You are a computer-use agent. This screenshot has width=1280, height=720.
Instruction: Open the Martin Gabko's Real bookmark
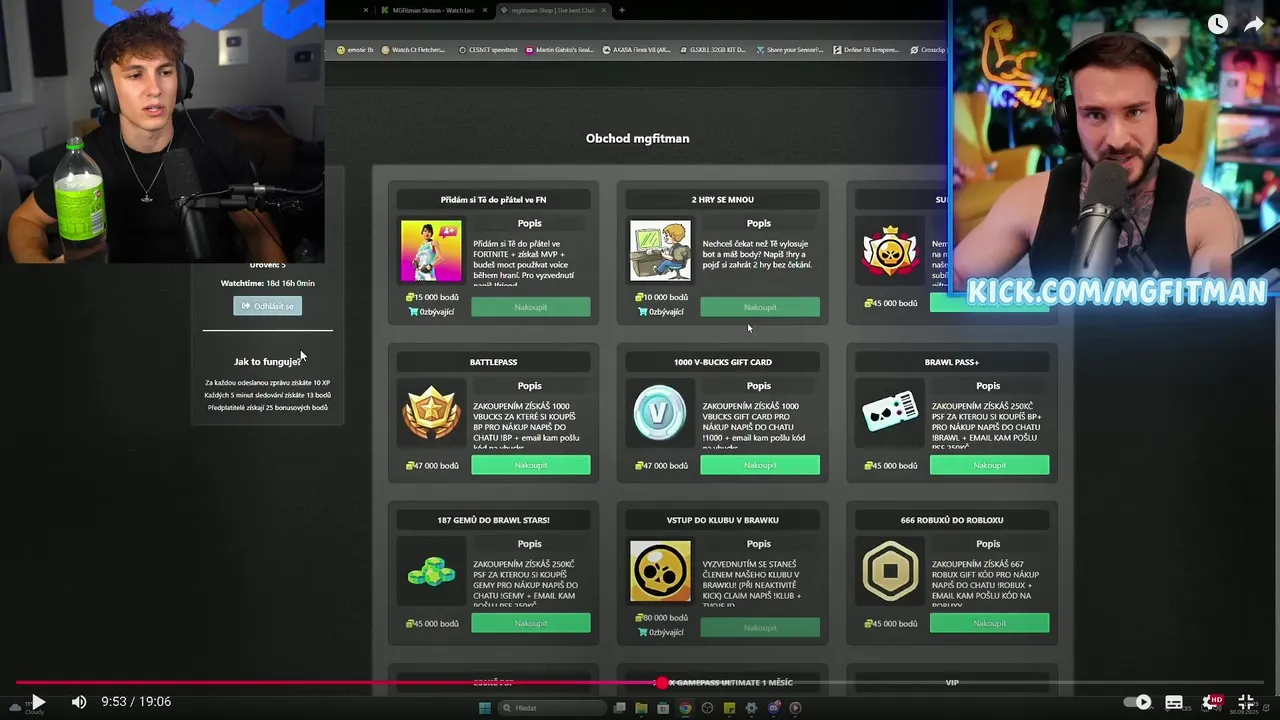point(558,49)
